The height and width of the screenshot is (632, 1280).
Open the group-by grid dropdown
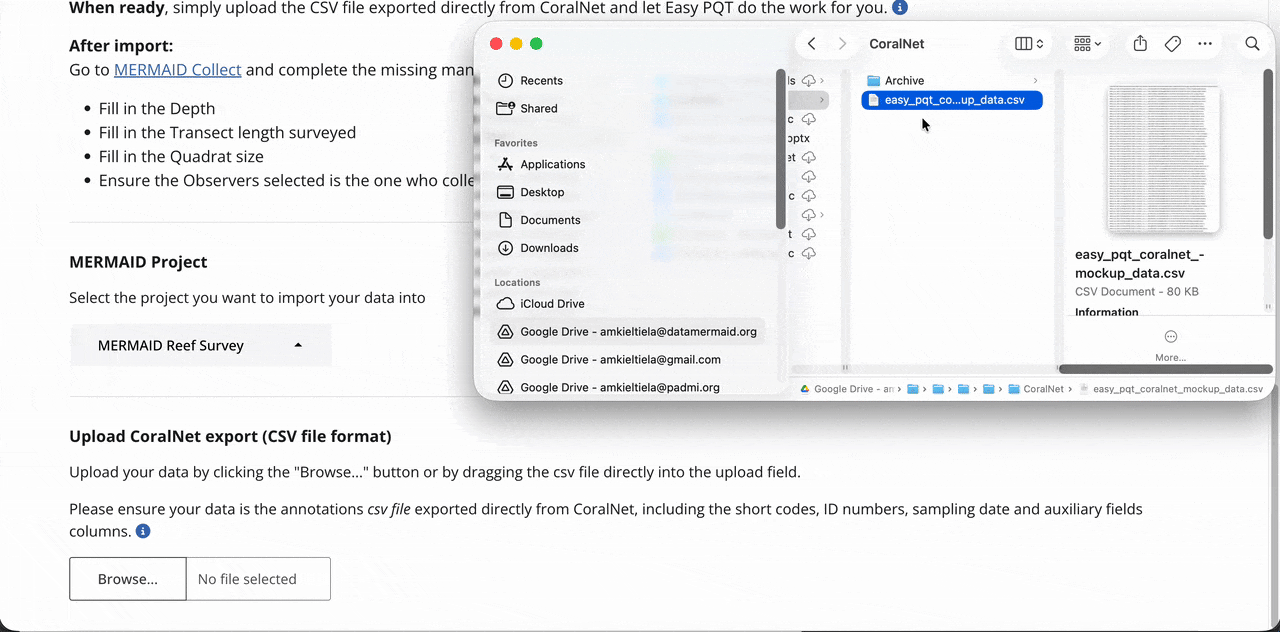pyautogui.click(x=1087, y=44)
